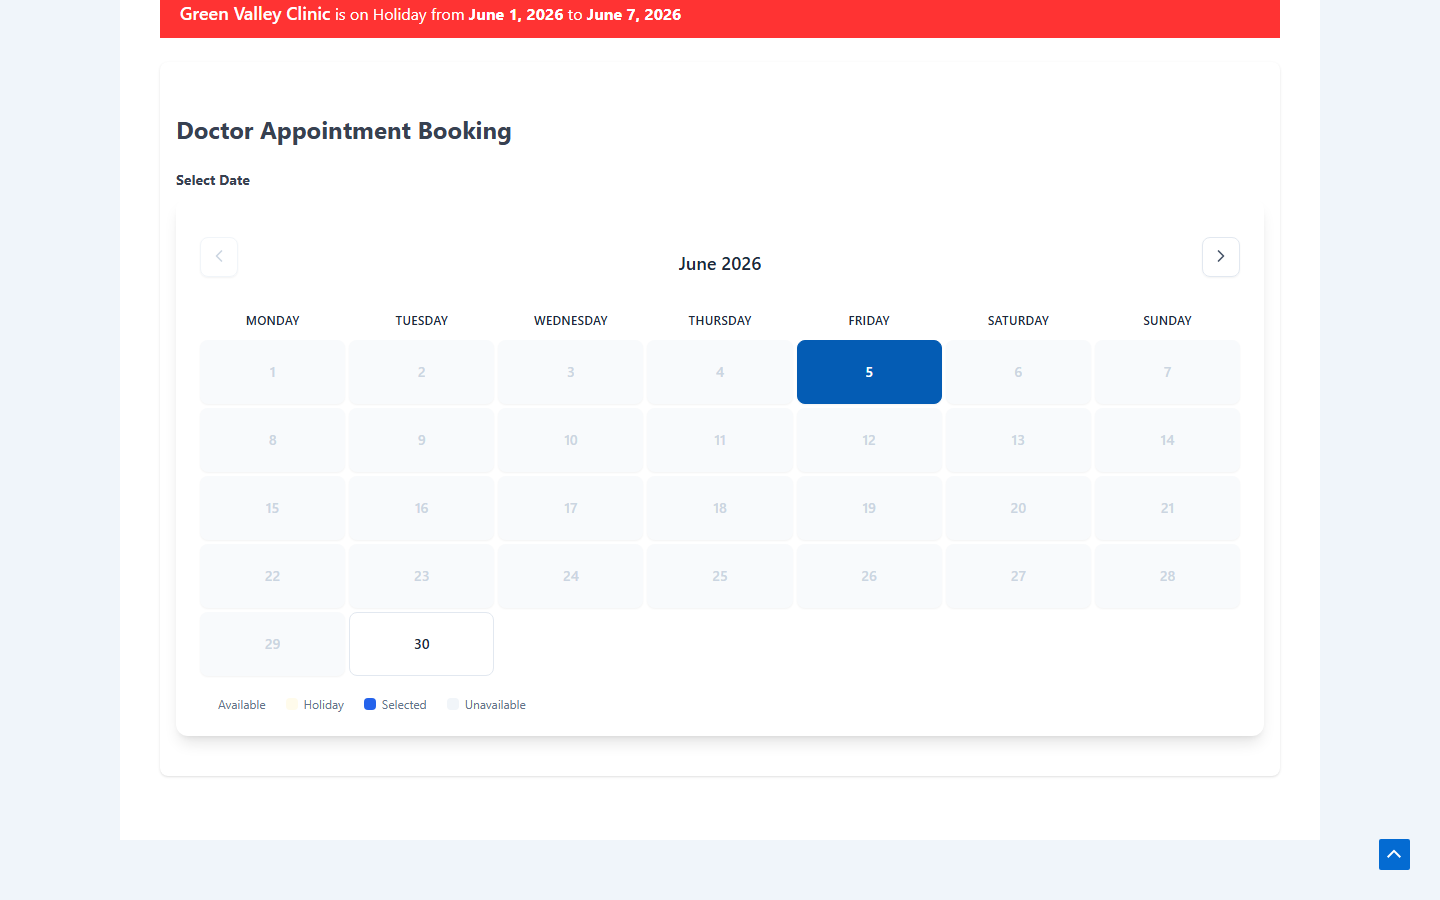1440x900 pixels.
Task: Click June 24 date cell
Action: [x=570, y=576]
